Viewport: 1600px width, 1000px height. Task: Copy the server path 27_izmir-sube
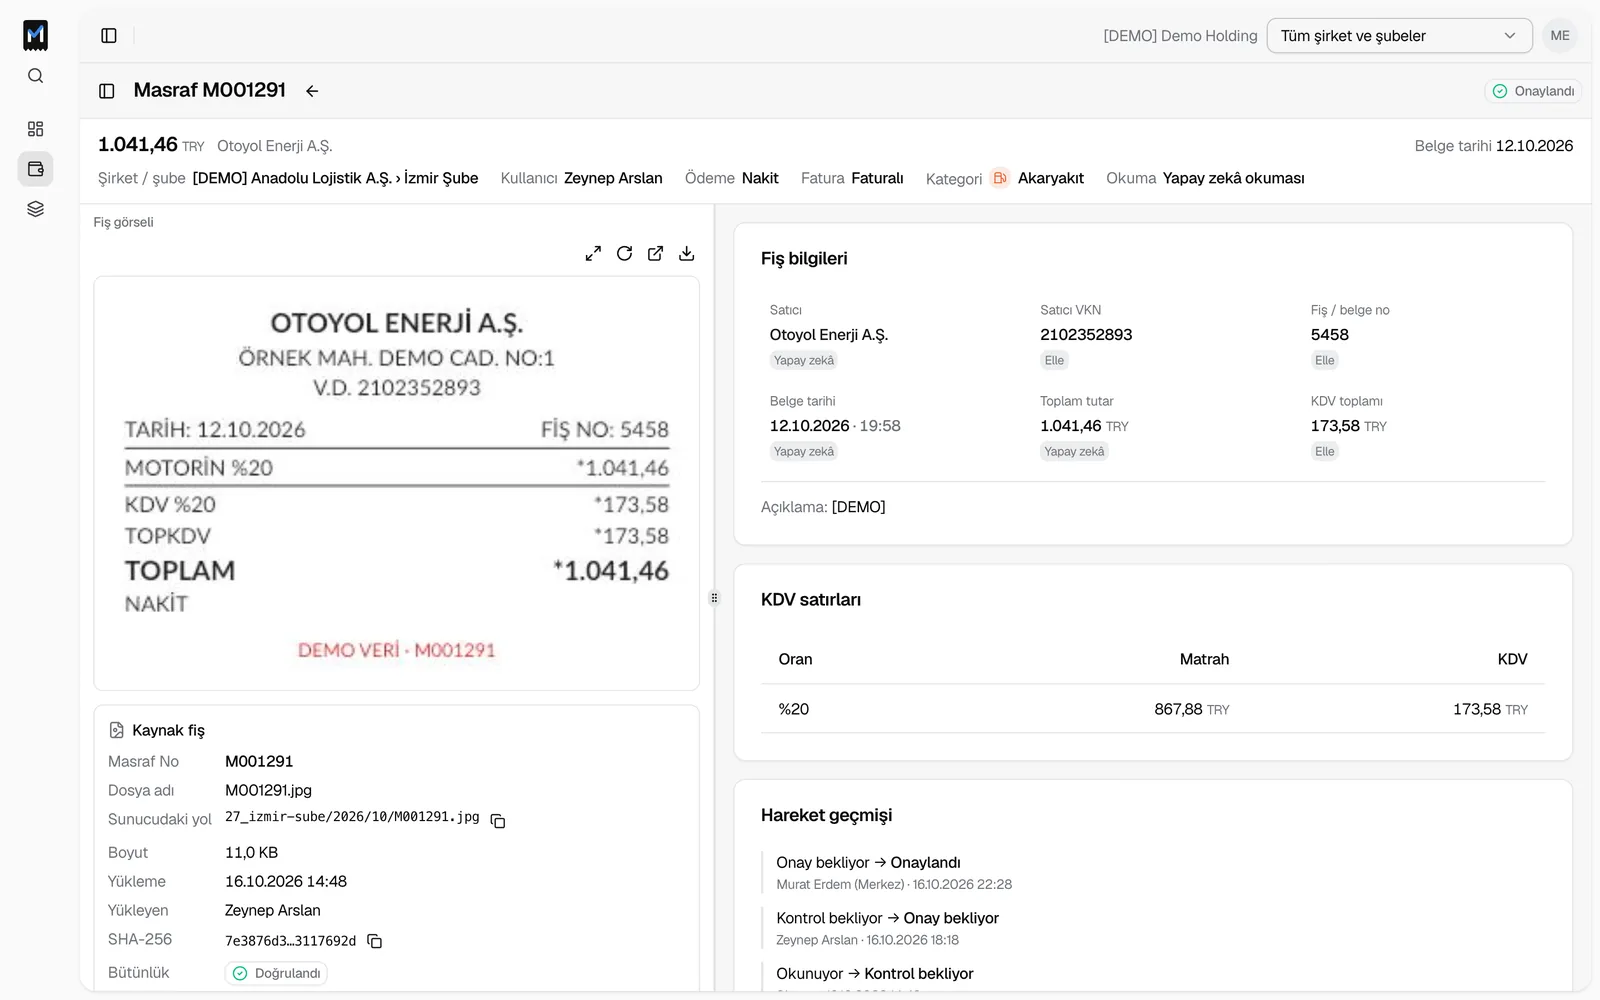pos(498,821)
